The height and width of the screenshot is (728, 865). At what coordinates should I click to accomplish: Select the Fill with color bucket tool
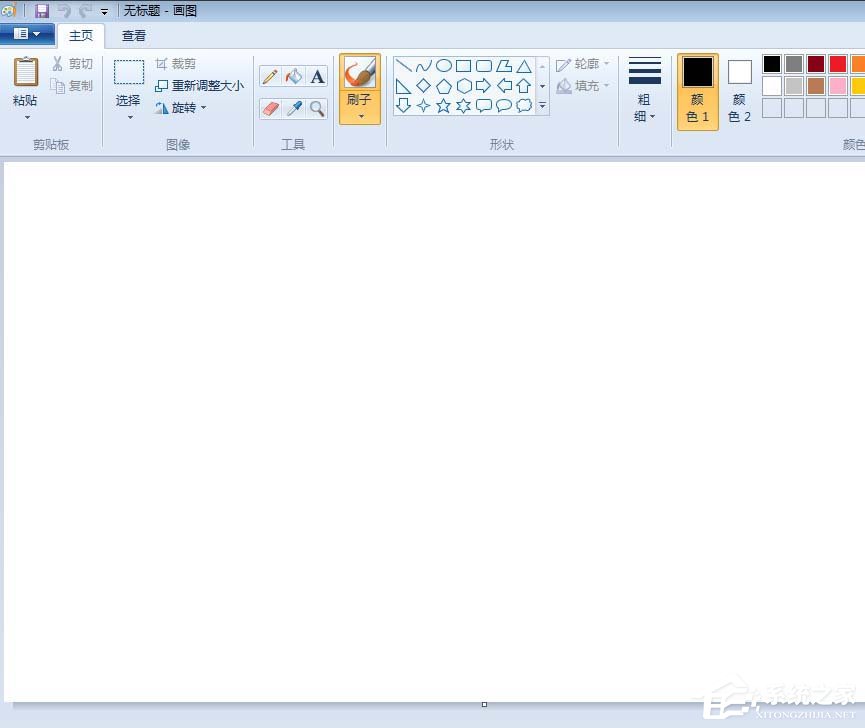[293, 76]
